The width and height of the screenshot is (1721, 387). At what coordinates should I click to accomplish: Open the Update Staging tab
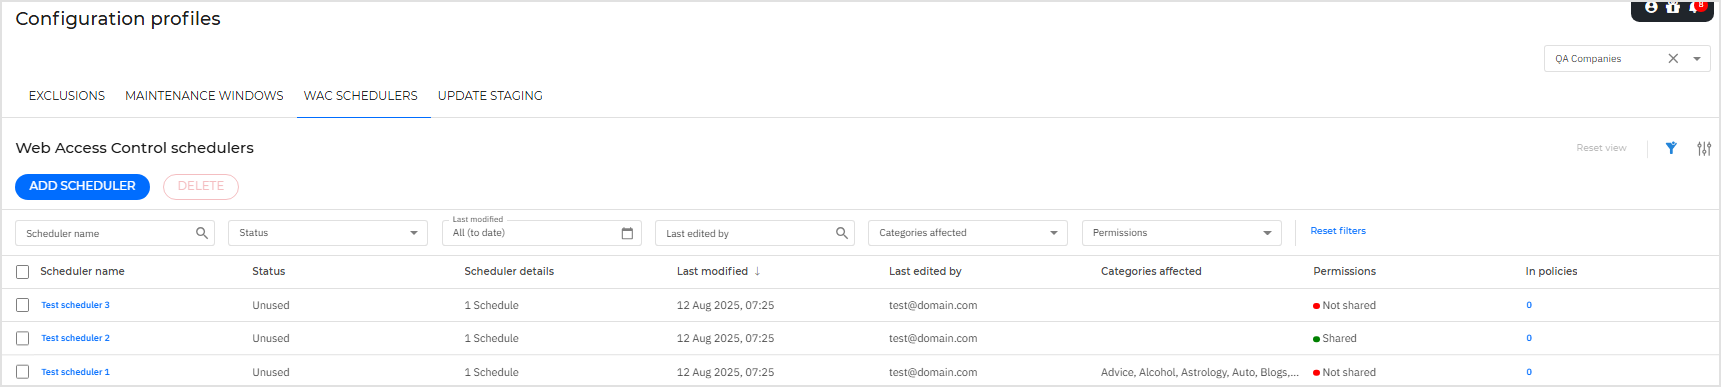pyautogui.click(x=490, y=96)
